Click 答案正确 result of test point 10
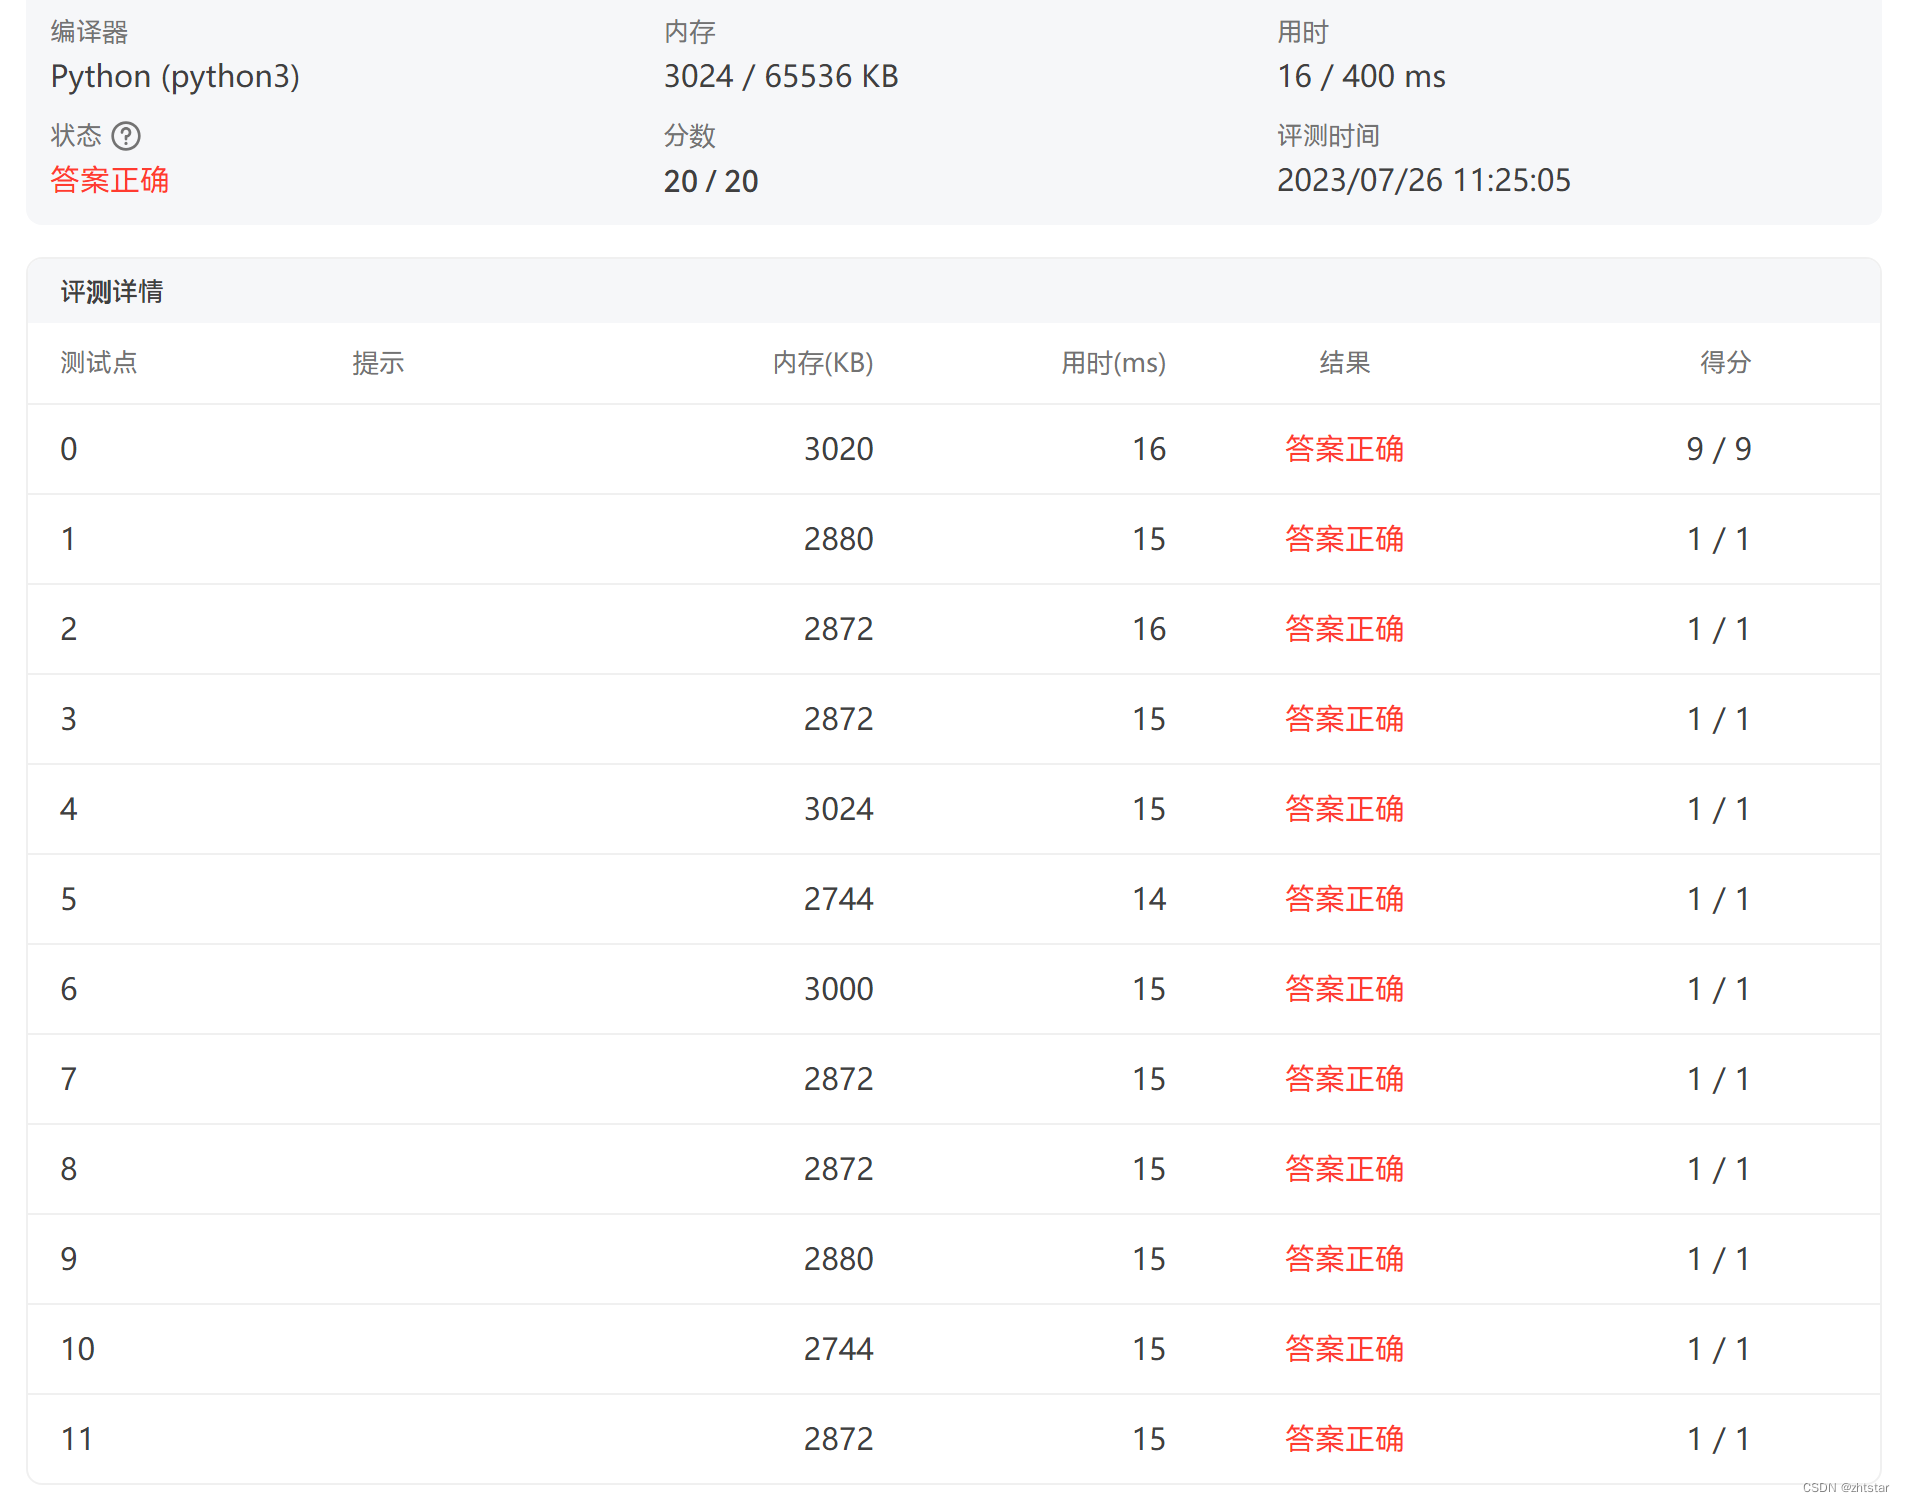Image resolution: width=1905 pixels, height=1502 pixels. pyautogui.click(x=1344, y=1349)
